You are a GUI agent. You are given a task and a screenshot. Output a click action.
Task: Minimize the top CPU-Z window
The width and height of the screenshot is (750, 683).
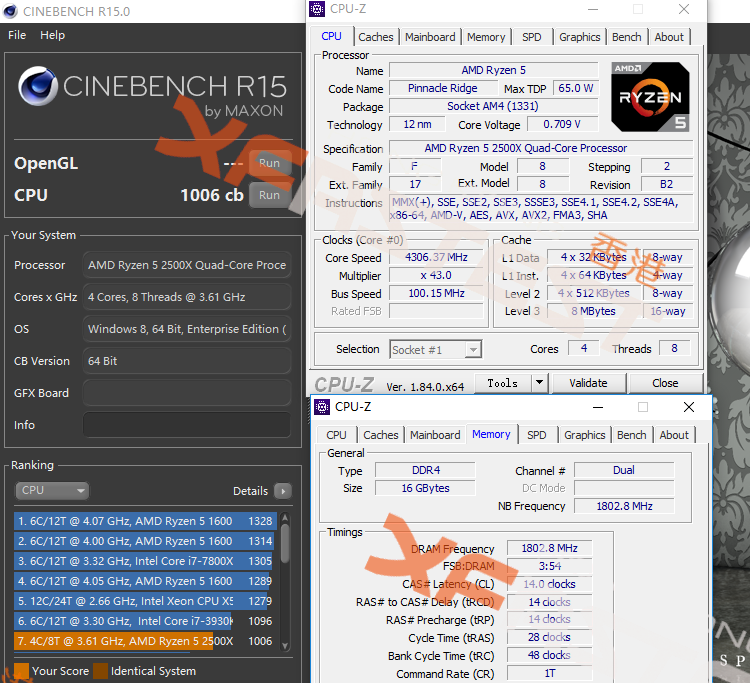pyautogui.click(x=593, y=9)
